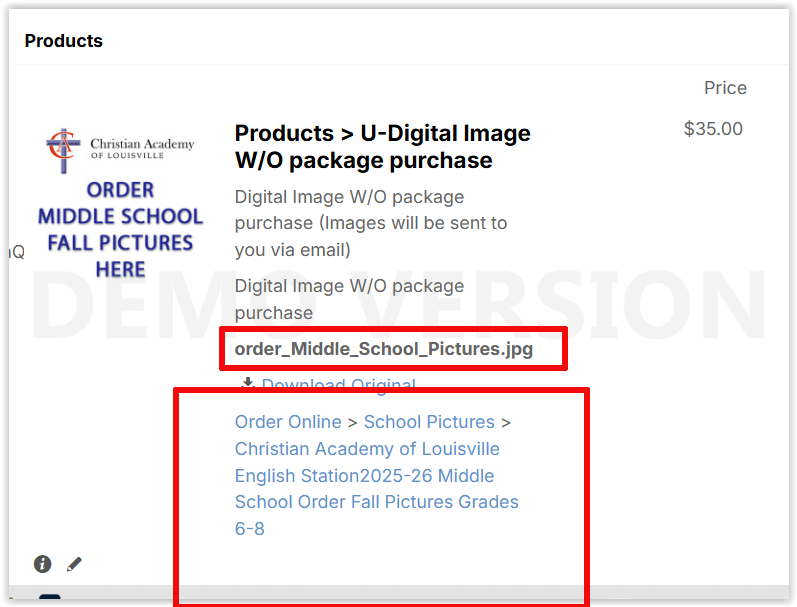Click second 'Digital Image W/O package purchase' line
This screenshot has height=607, width=797.
349,299
